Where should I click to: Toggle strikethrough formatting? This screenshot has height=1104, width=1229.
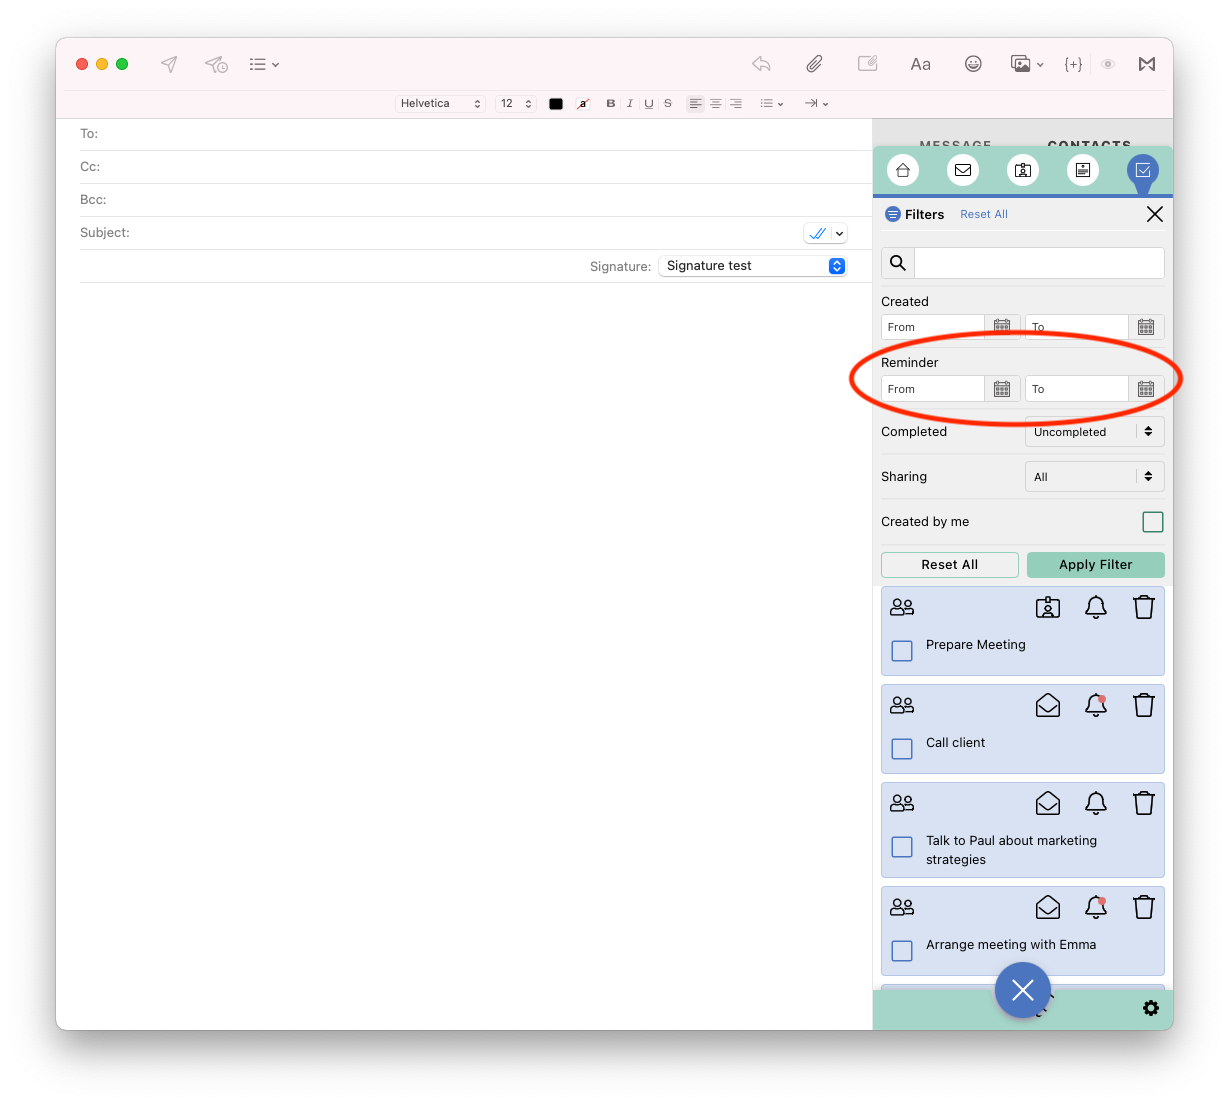[x=668, y=104]
